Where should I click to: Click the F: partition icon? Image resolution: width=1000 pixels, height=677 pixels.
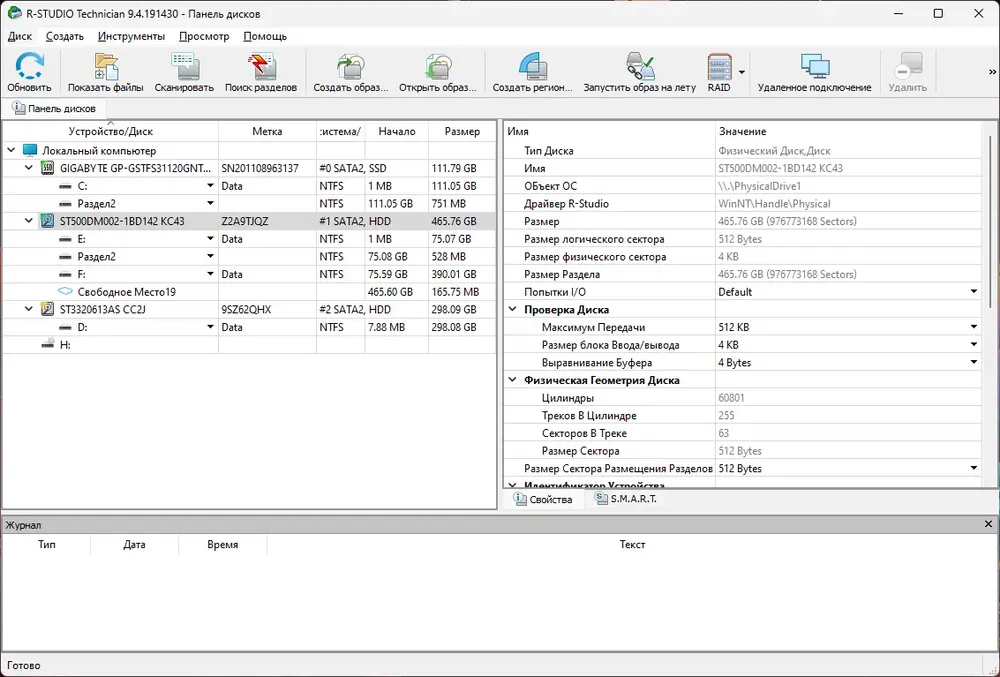(65, 274)
